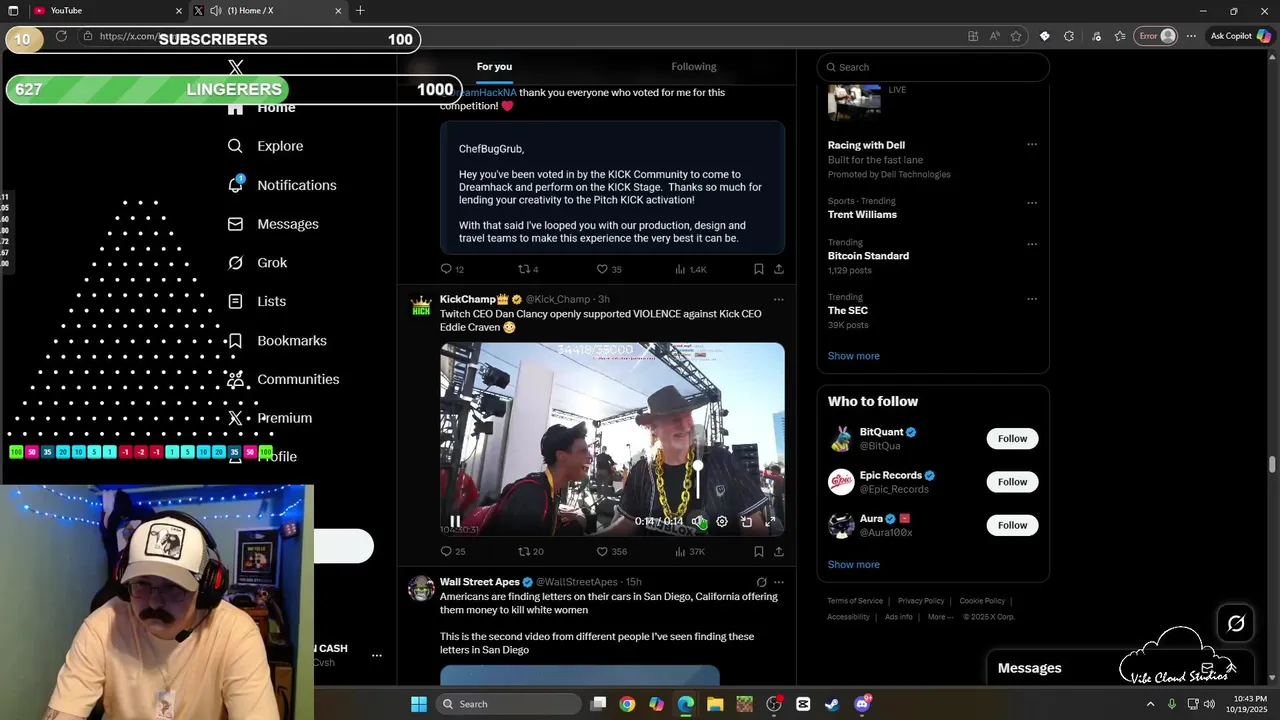Bookmark the ChefBugGrub post
Viewport: 1280px width, 720px height.
point(759,269)
